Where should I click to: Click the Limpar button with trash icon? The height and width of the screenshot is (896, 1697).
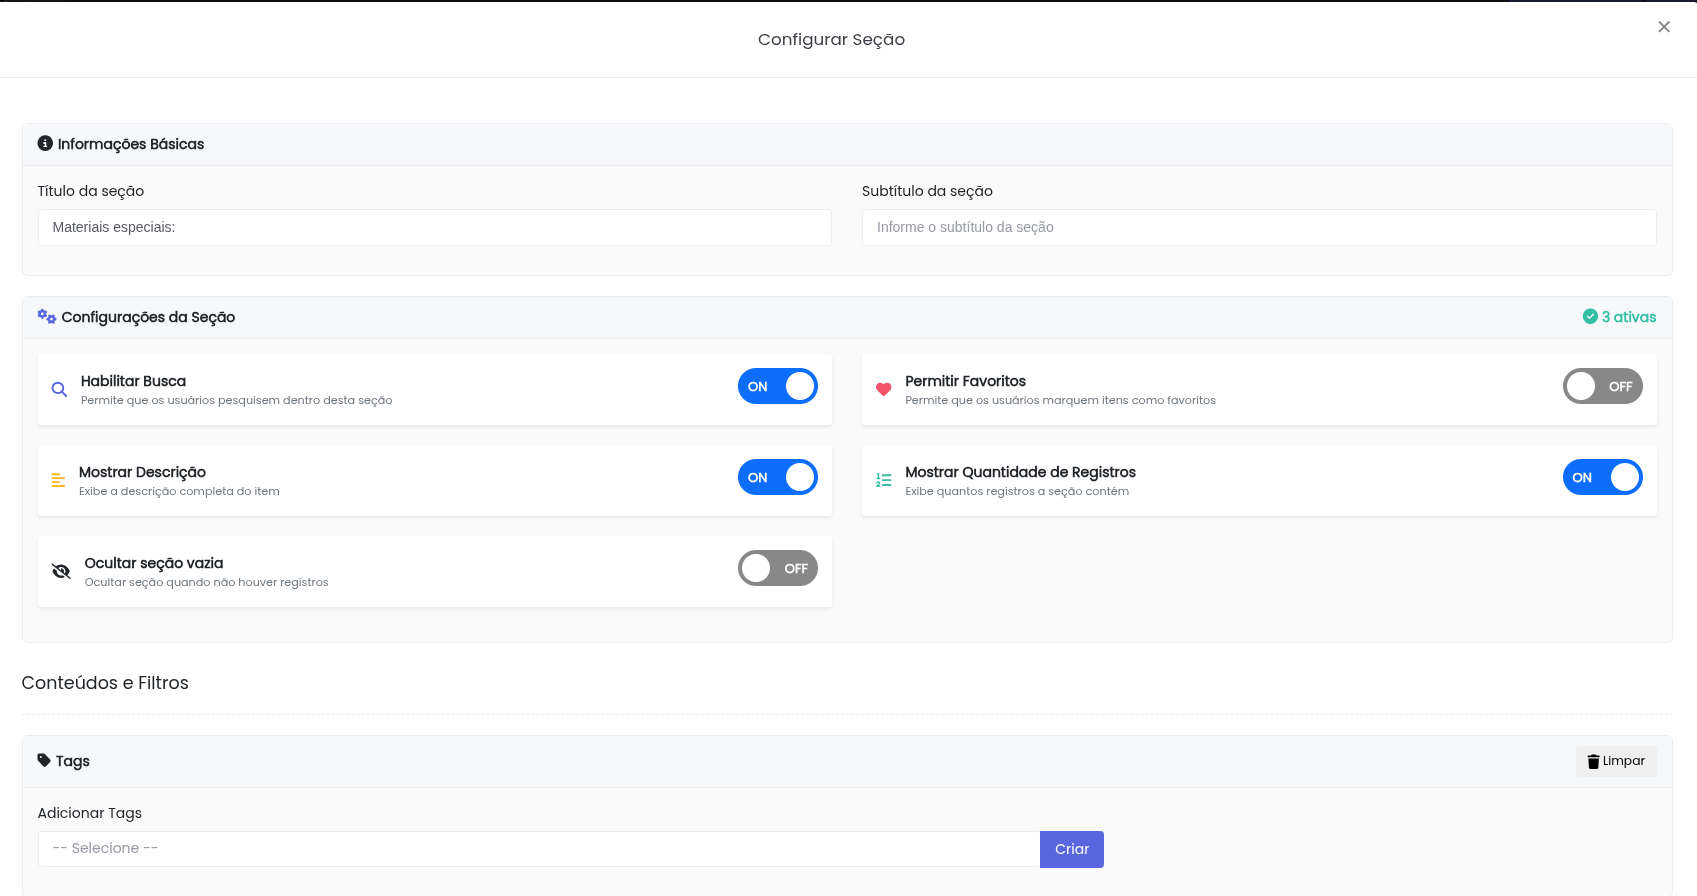1616,761
